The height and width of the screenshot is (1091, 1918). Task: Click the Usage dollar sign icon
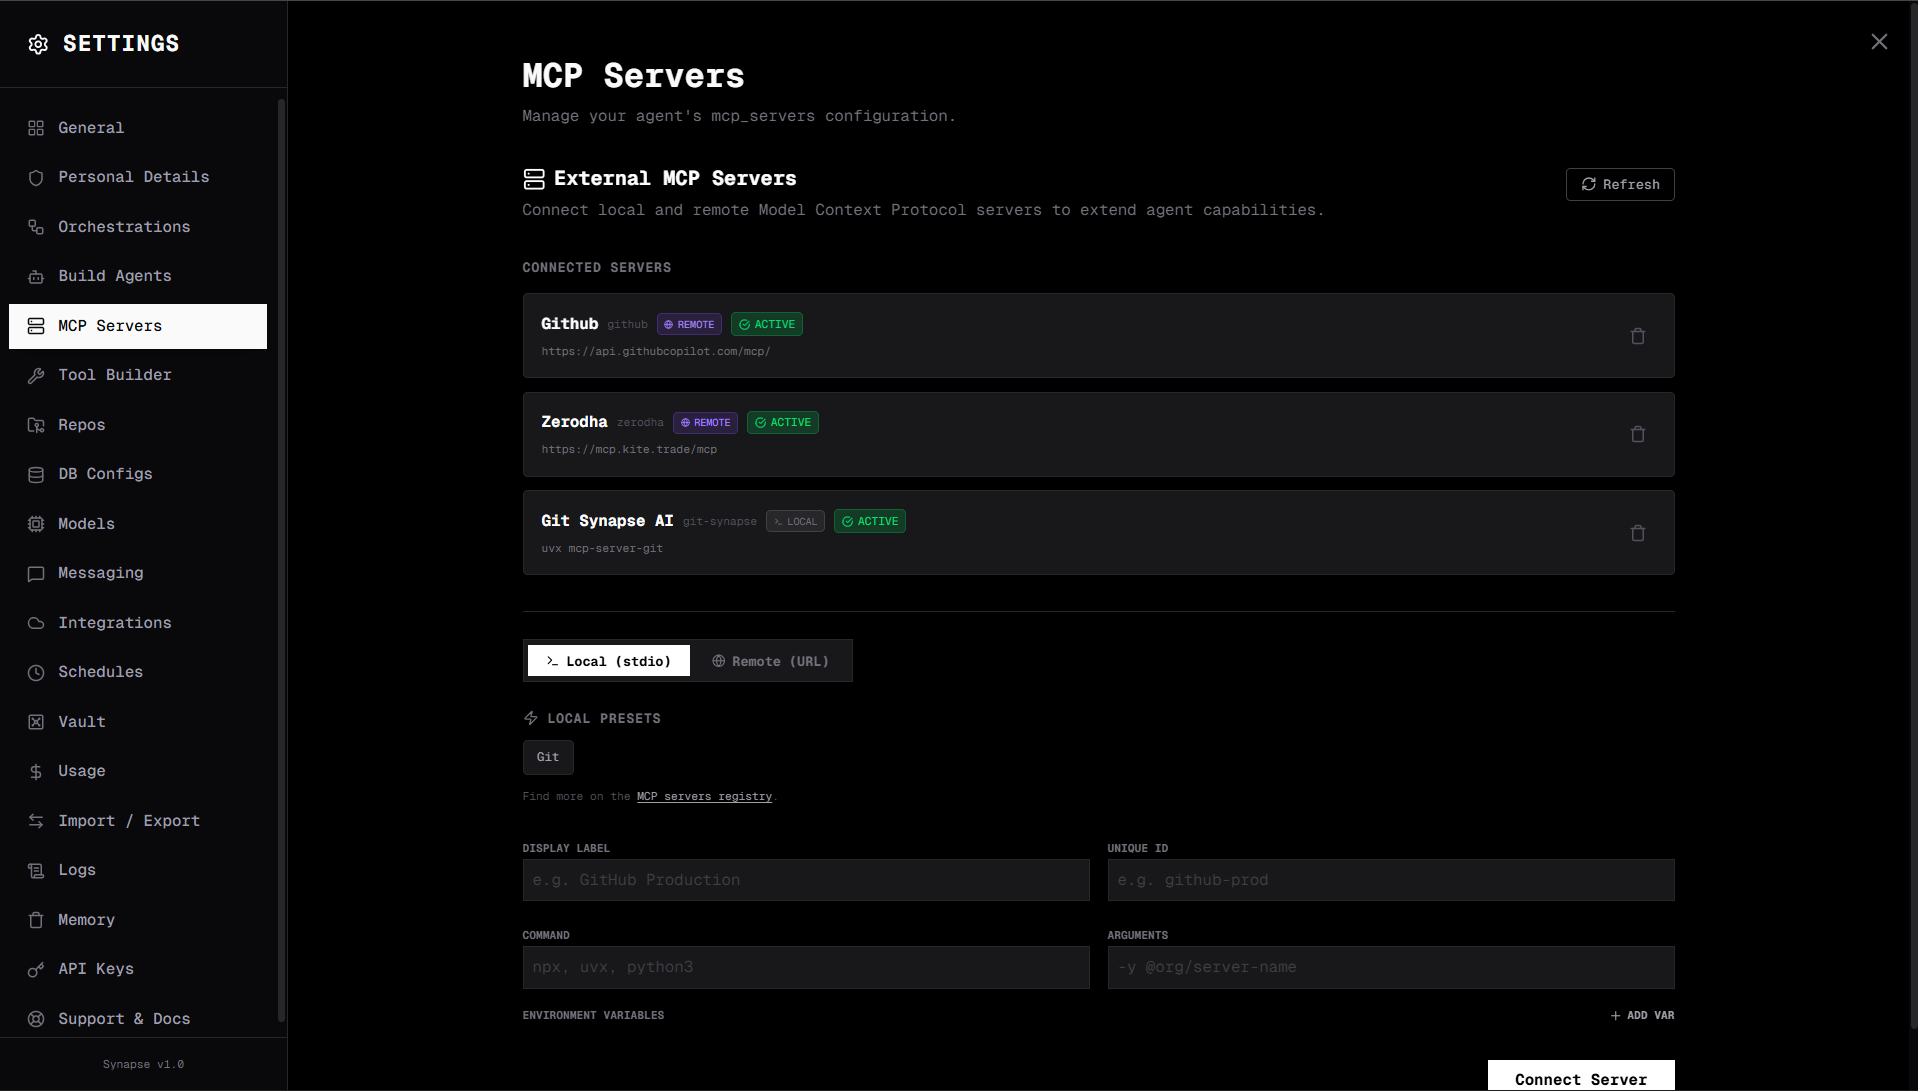click(36, 771)
